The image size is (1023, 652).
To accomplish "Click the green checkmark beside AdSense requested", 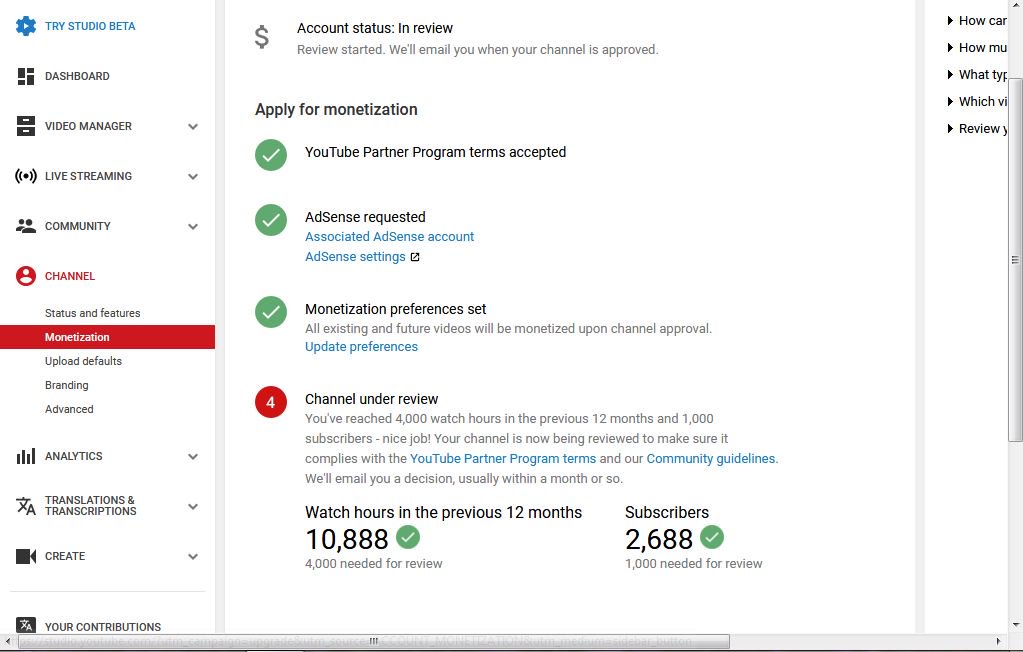I will [x=271, y=220].
